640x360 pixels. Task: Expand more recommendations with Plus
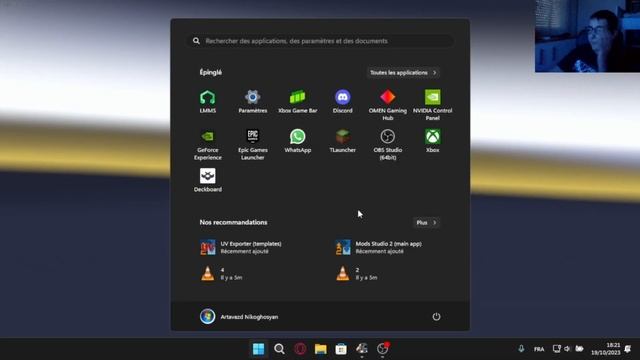pos(426,222)
